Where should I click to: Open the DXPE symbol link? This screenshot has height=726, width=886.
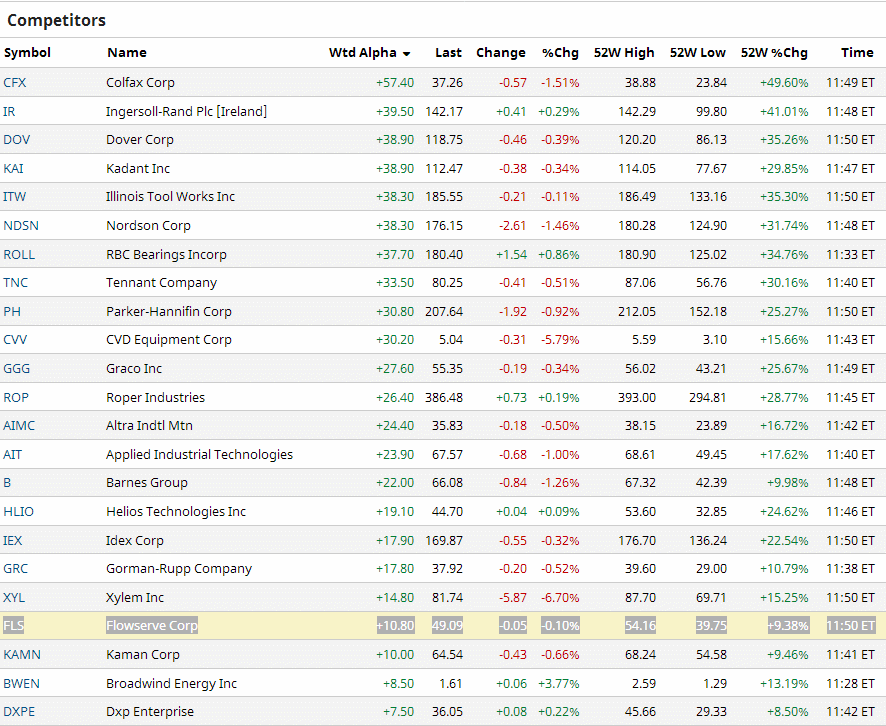pos(19,711)
